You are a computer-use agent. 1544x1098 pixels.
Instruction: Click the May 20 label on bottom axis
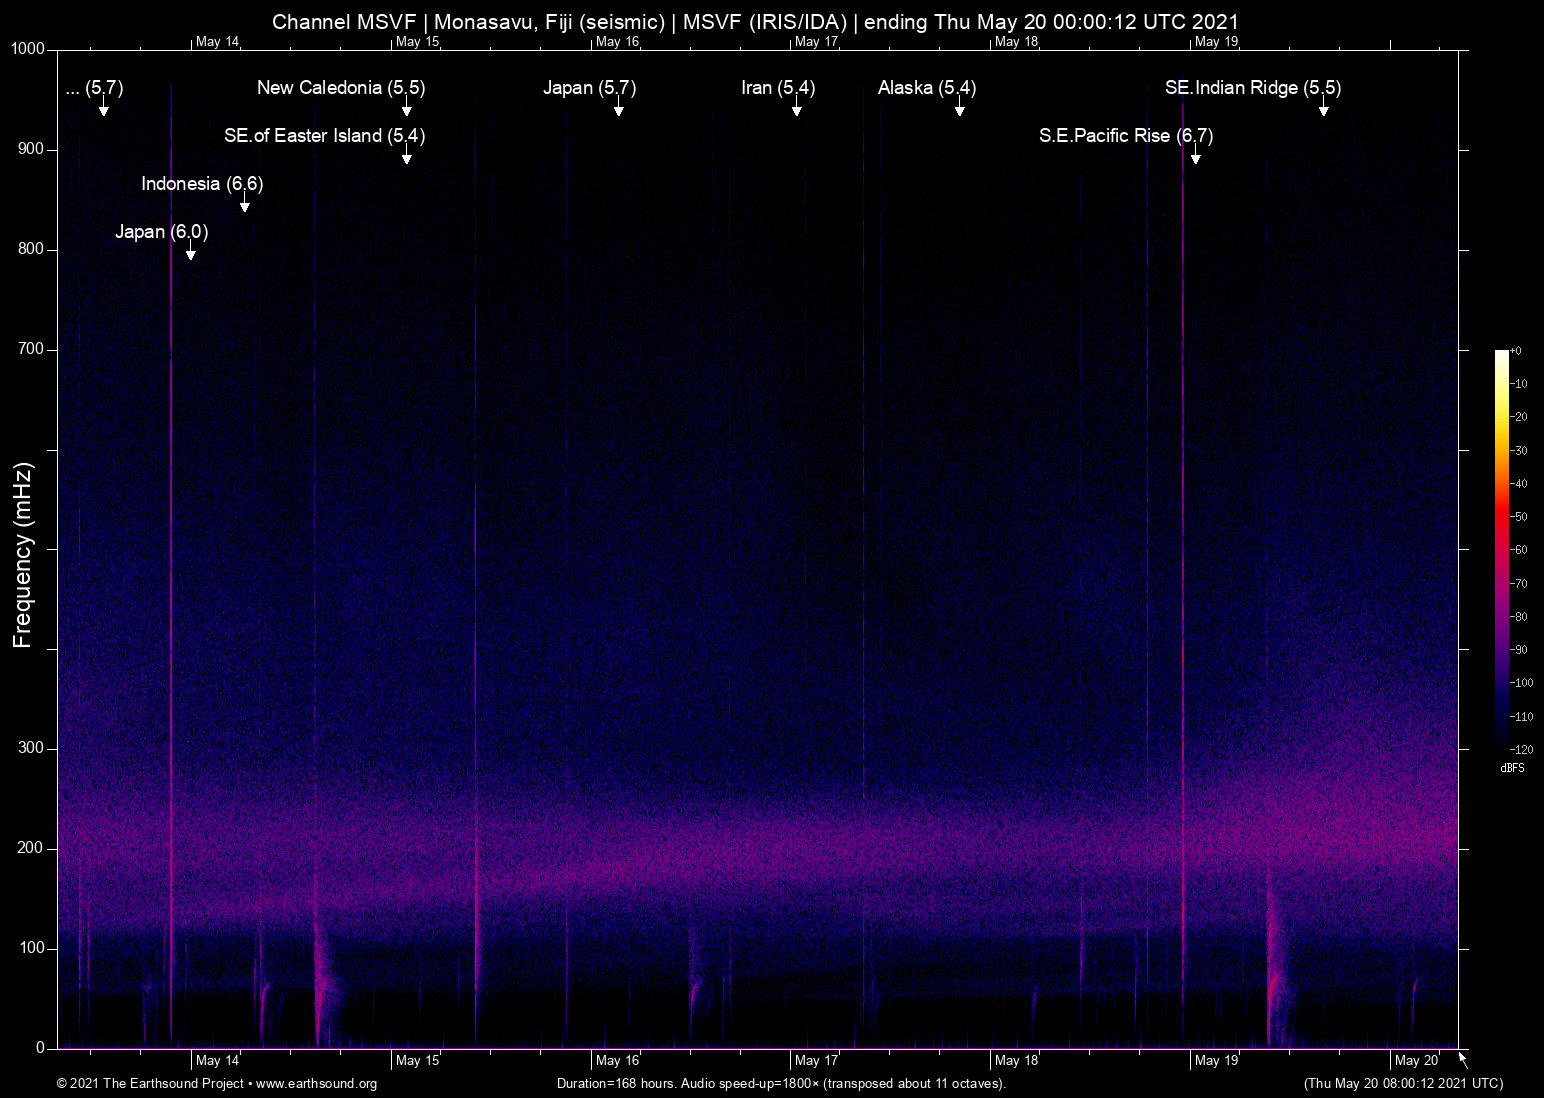coord(1415,1061)
